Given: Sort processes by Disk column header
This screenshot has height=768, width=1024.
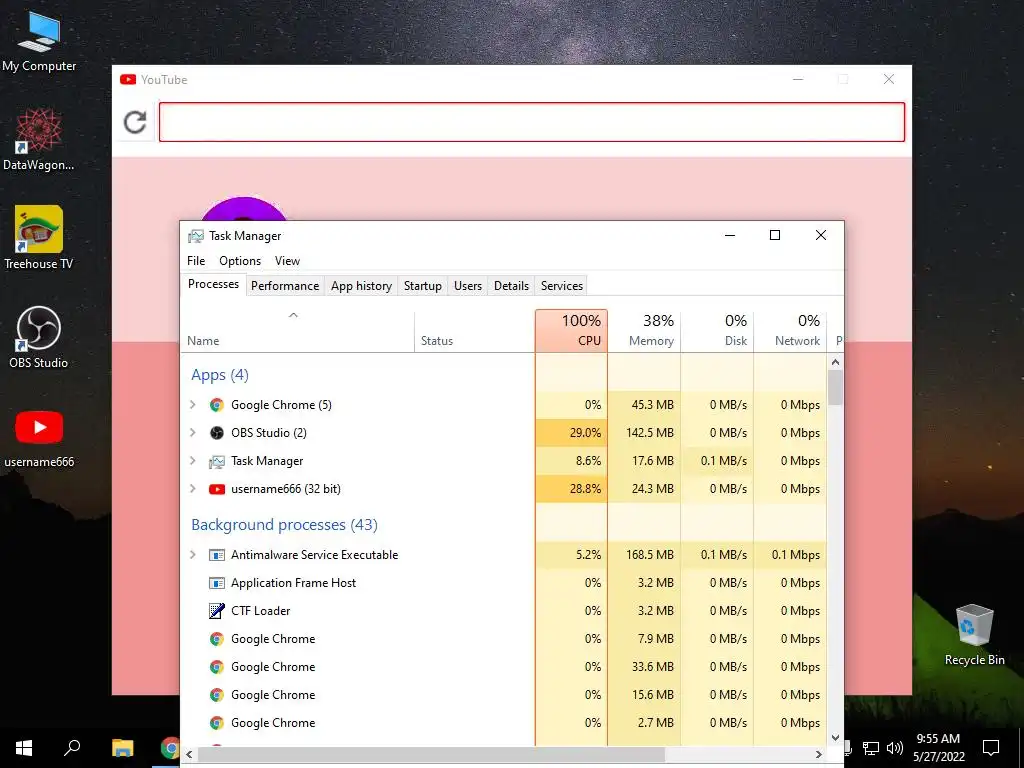Looking at the screenshot, I should (x=718, y=331).
